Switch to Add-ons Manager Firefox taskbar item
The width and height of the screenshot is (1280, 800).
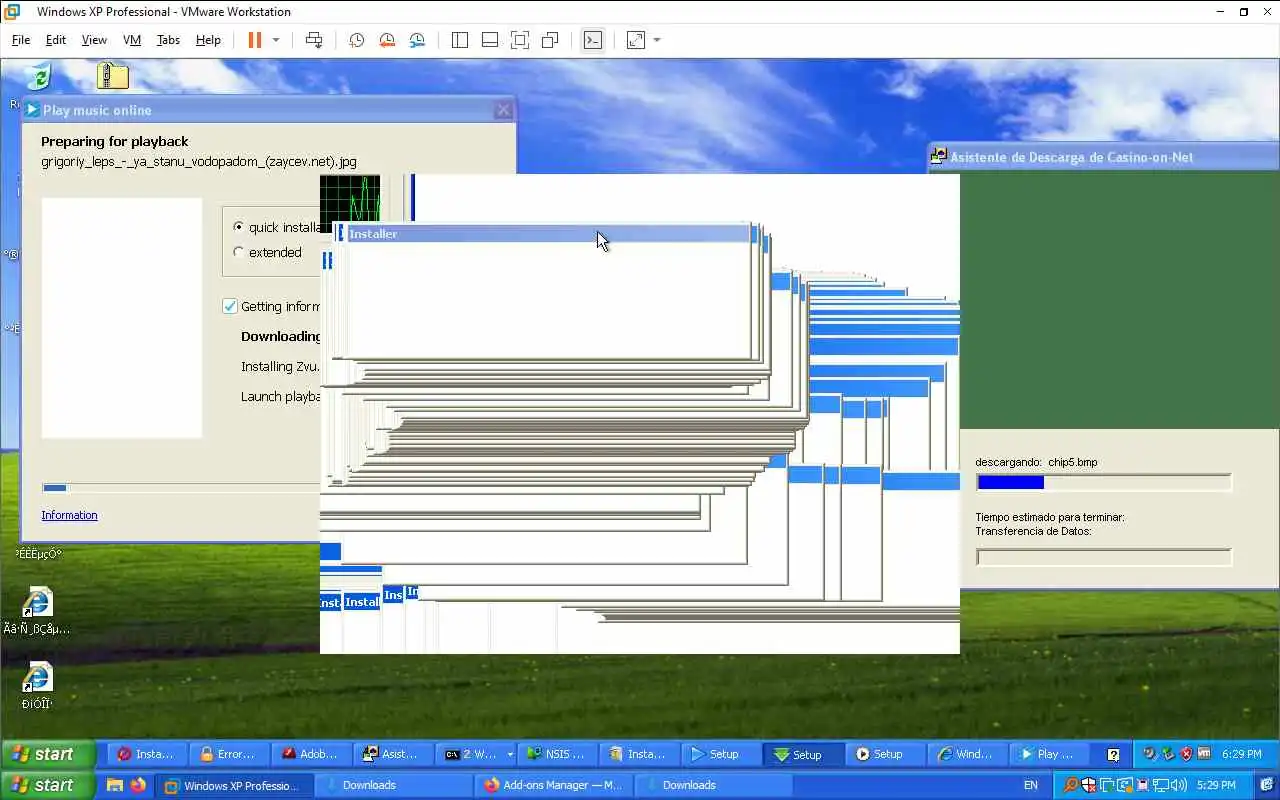point(553,785)
